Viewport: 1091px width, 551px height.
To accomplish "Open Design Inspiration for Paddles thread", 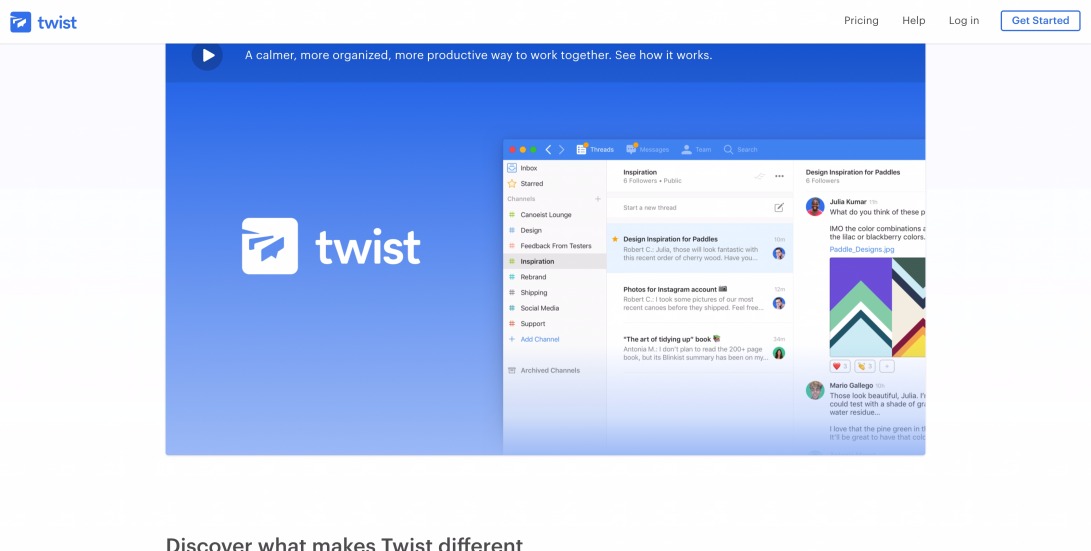I will click(x=699, y=248).
